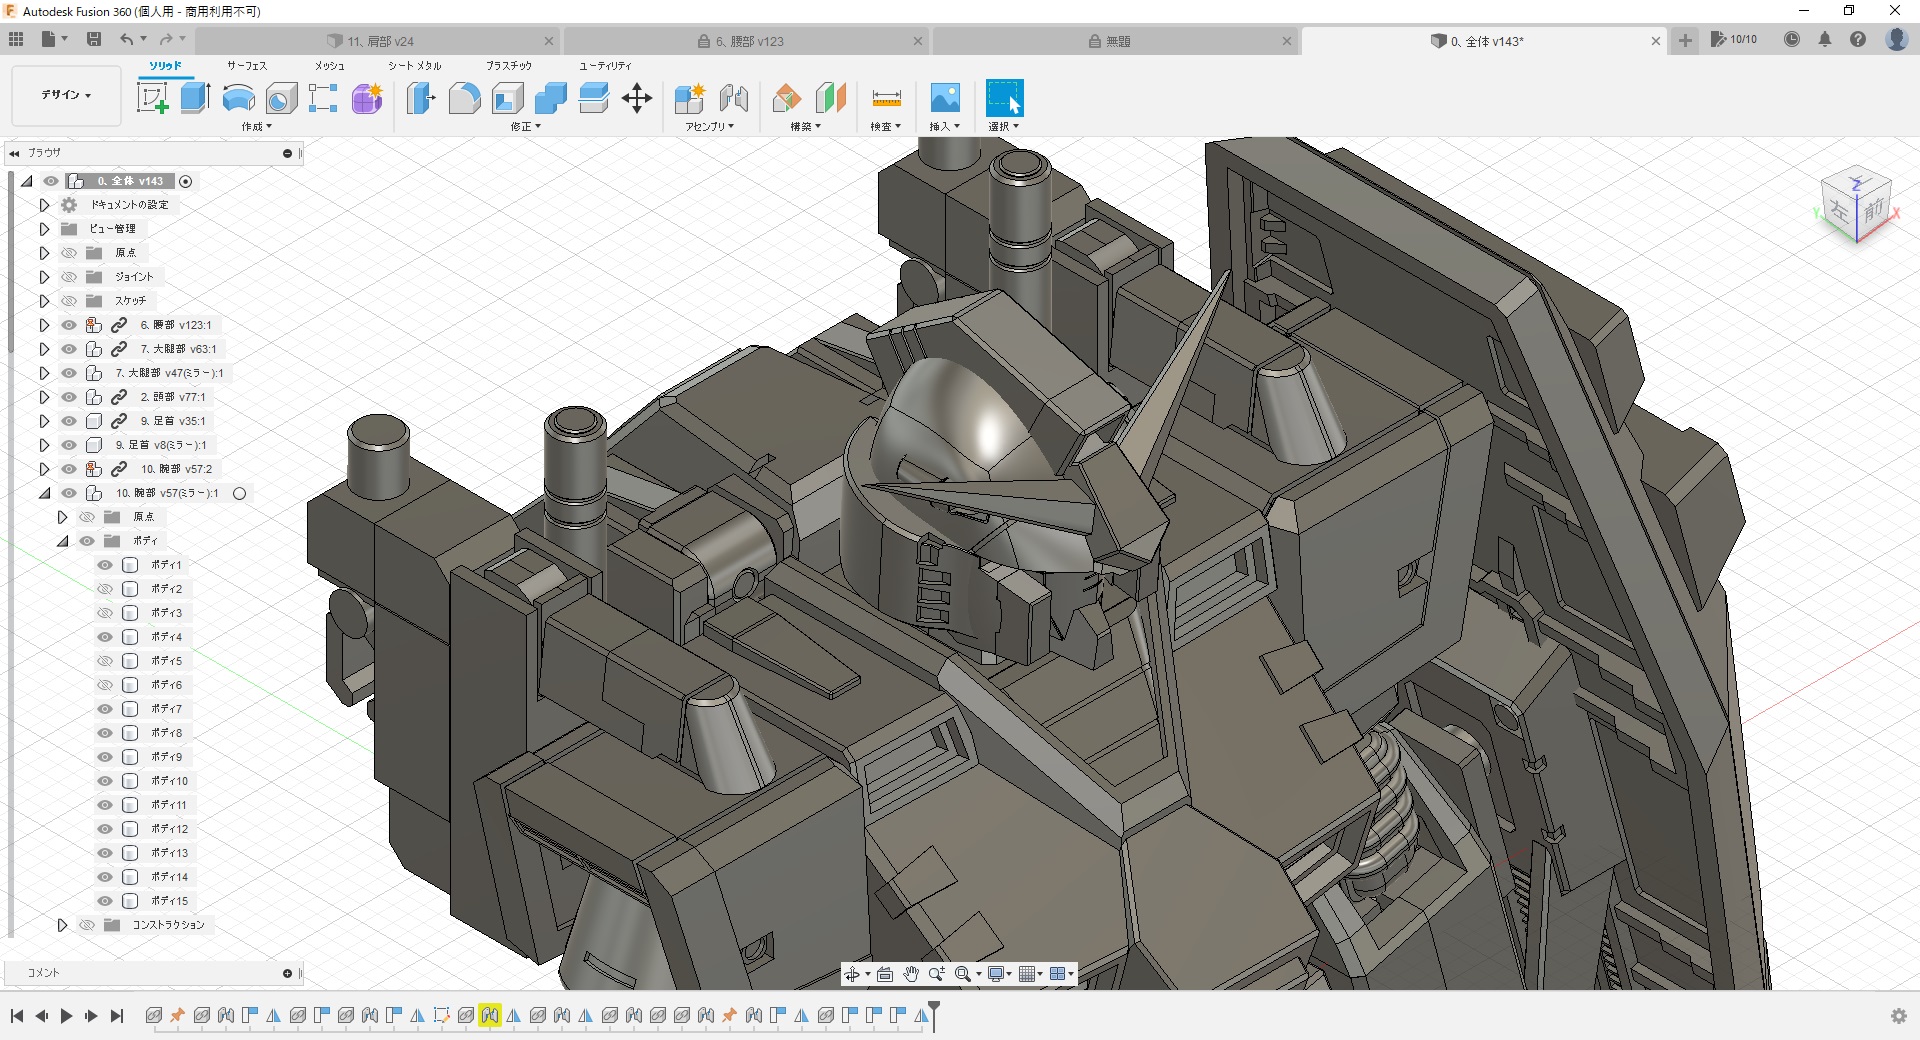The image size is (1920, 1040).
Task: Collapse the ボディ folder
Action: 62,541
